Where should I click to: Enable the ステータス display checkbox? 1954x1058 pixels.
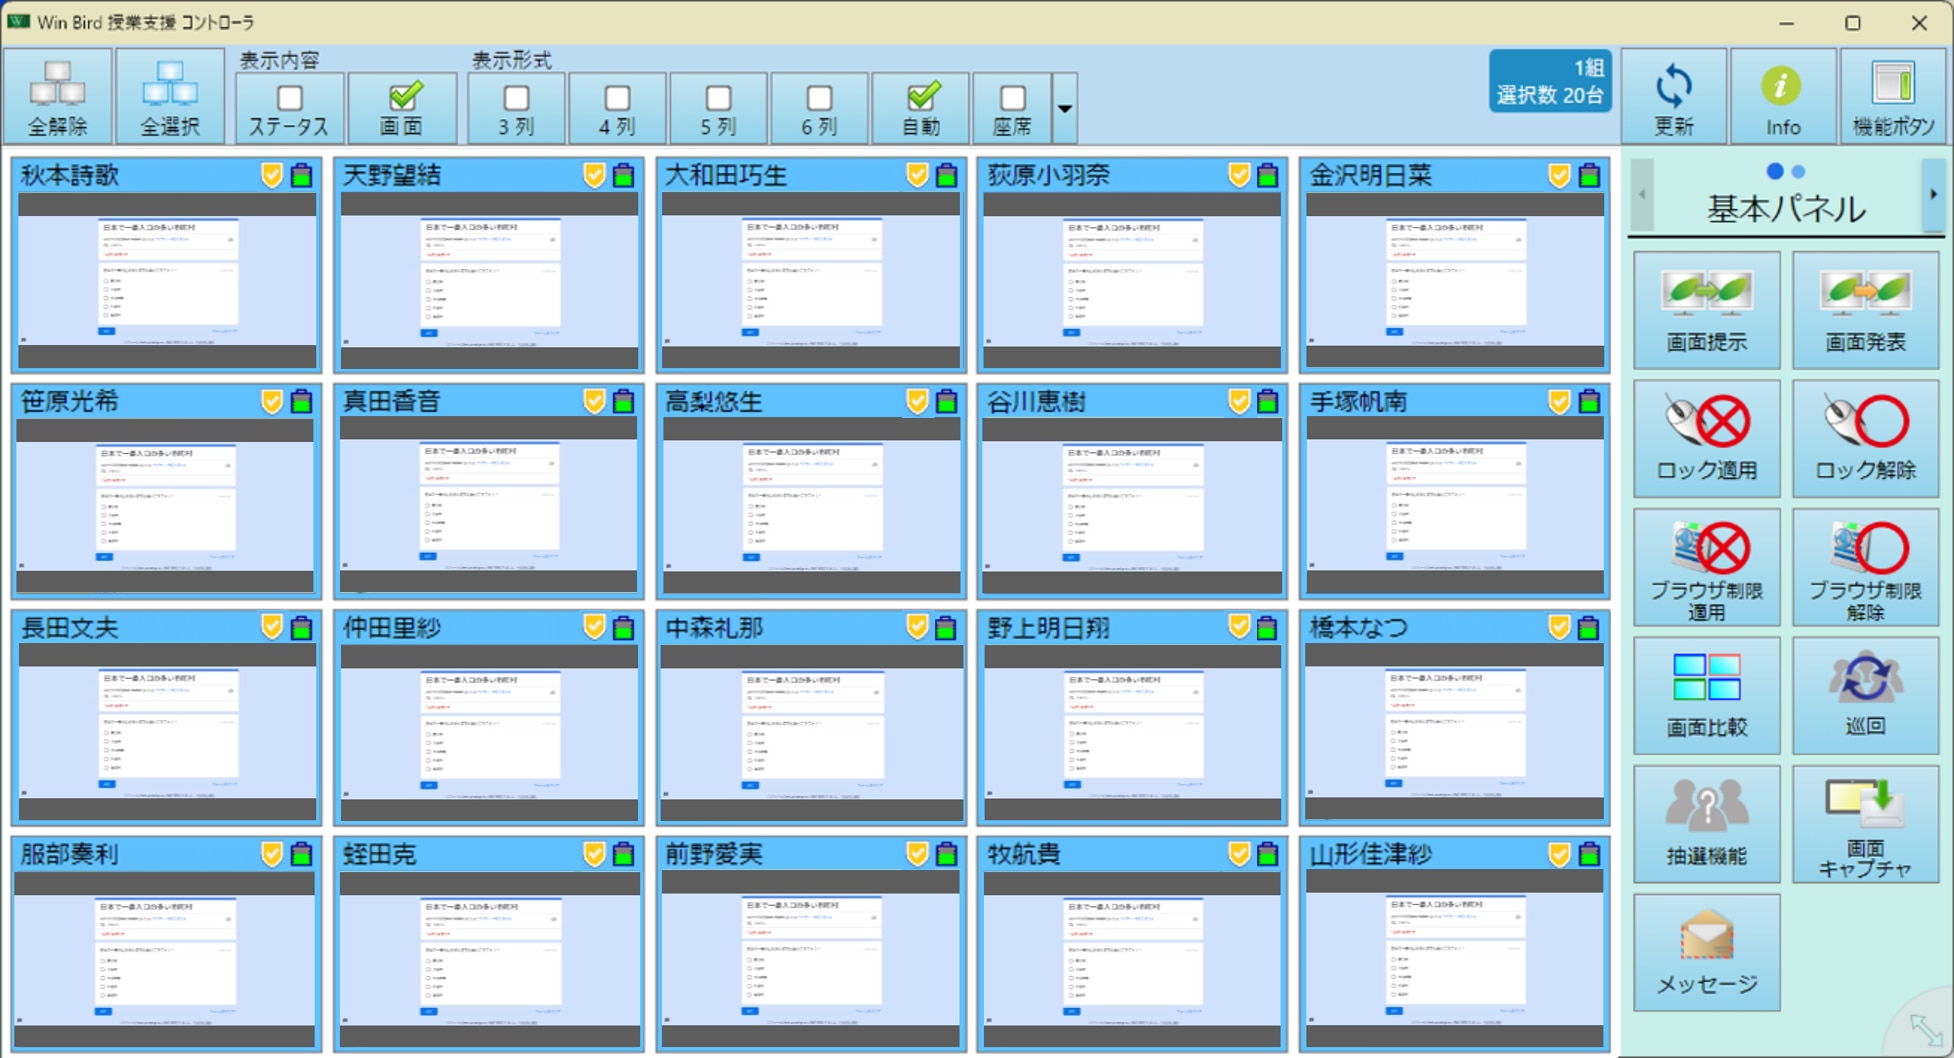point(289,98)
